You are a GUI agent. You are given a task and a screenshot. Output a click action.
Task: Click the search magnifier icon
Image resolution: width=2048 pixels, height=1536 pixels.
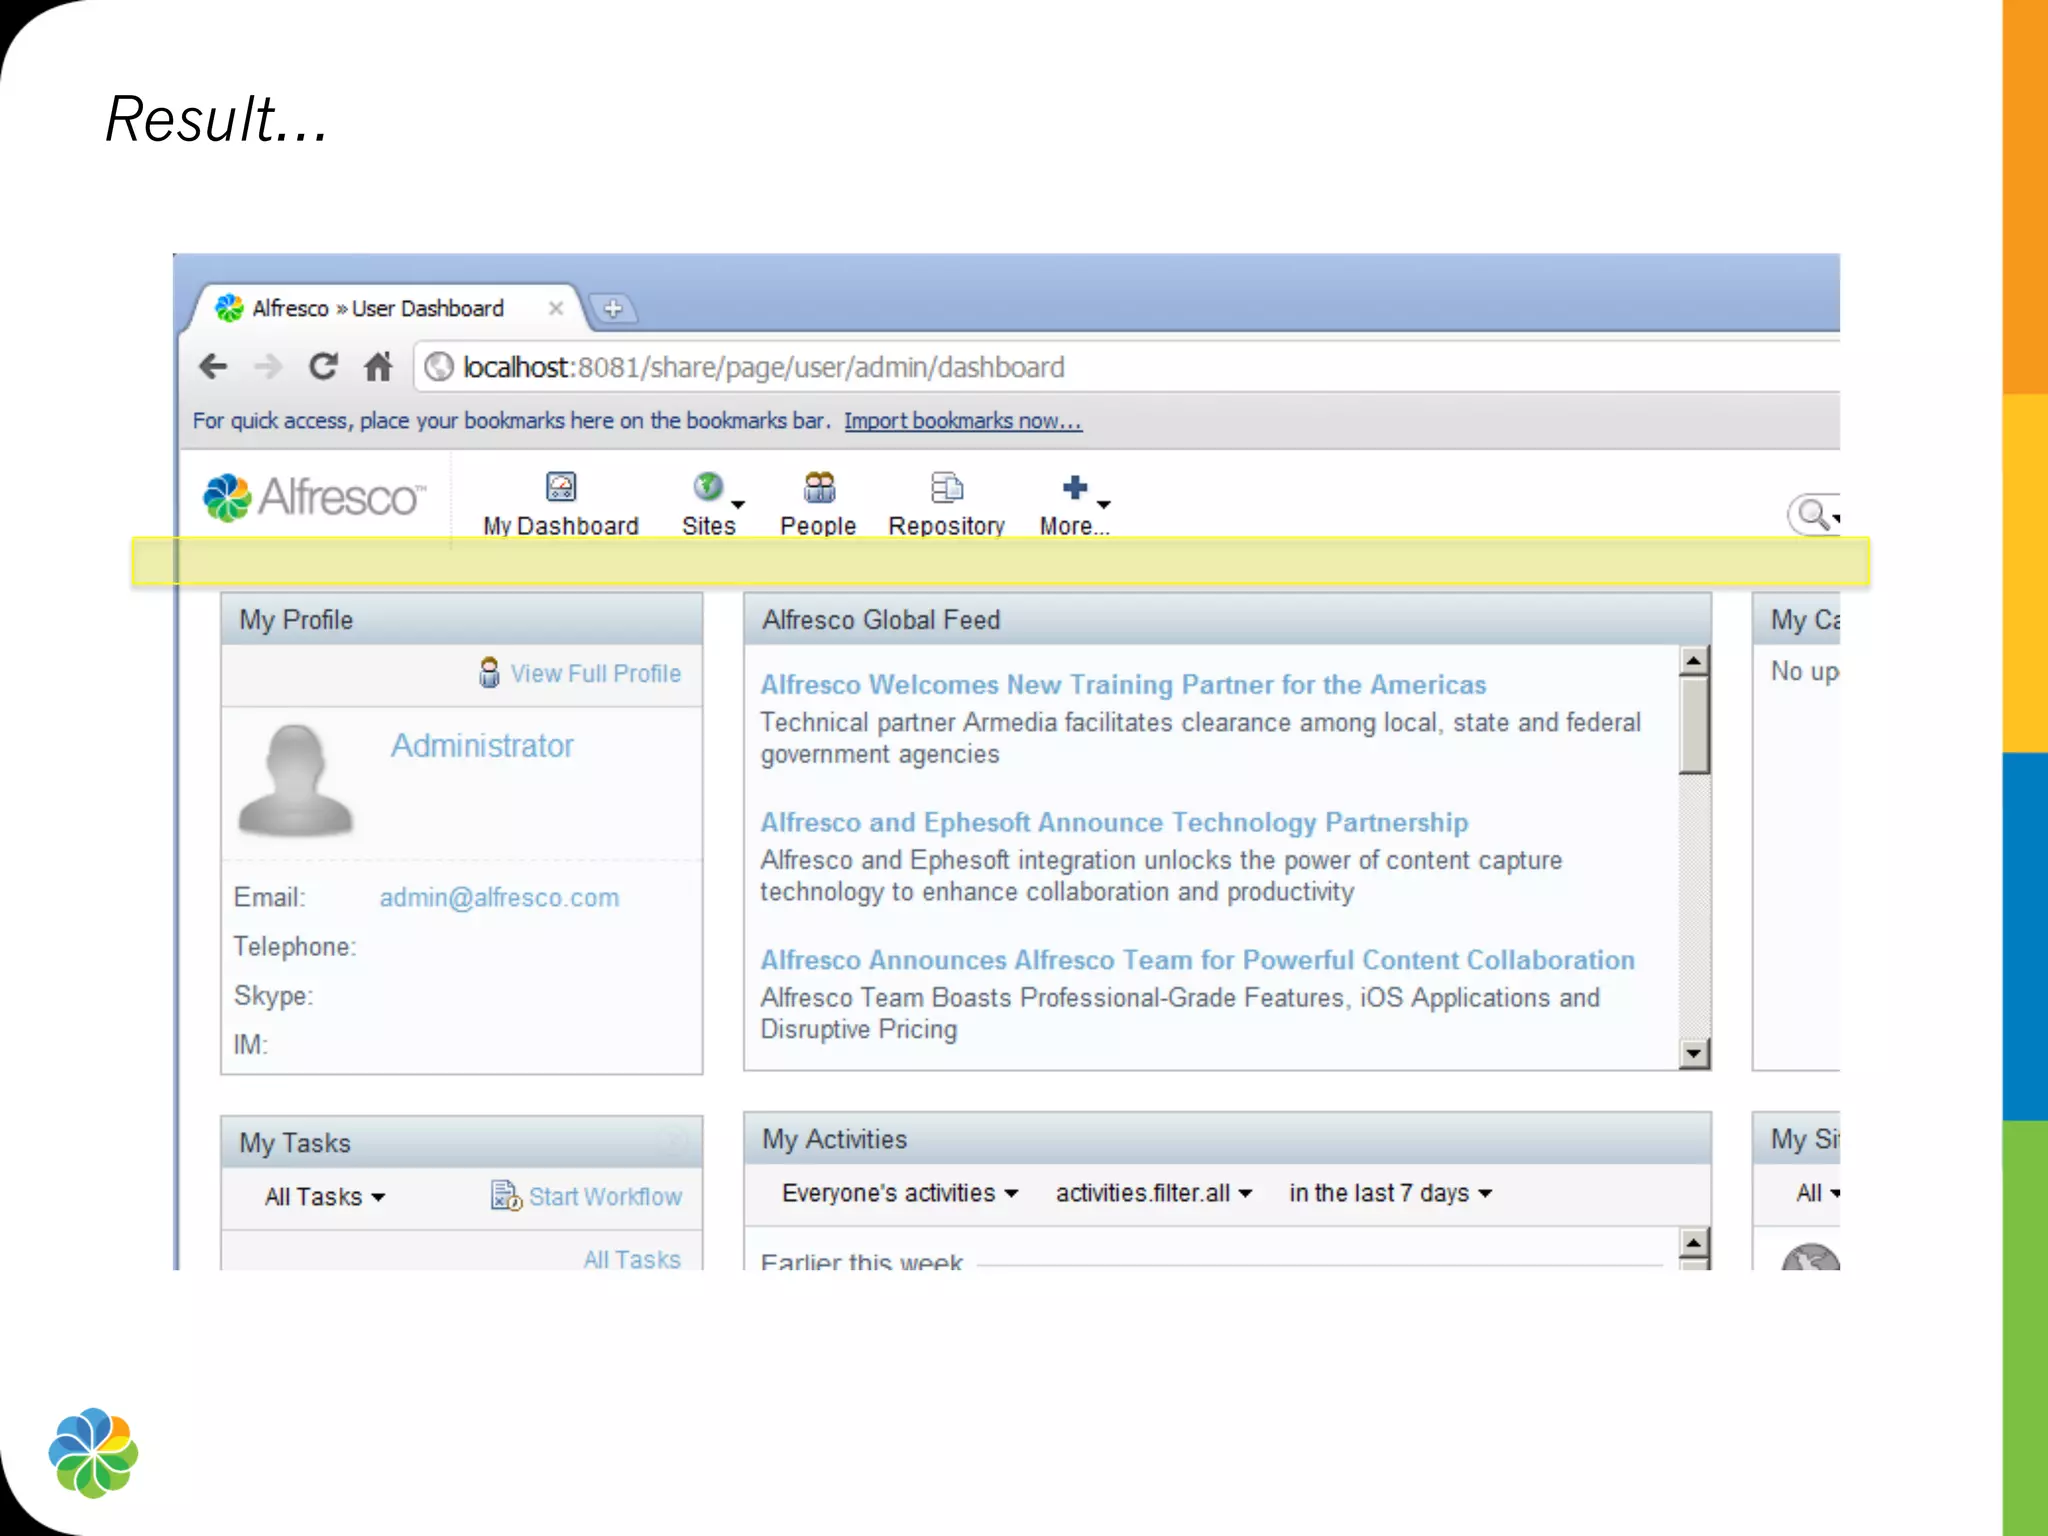click(x=1812, y=514)
